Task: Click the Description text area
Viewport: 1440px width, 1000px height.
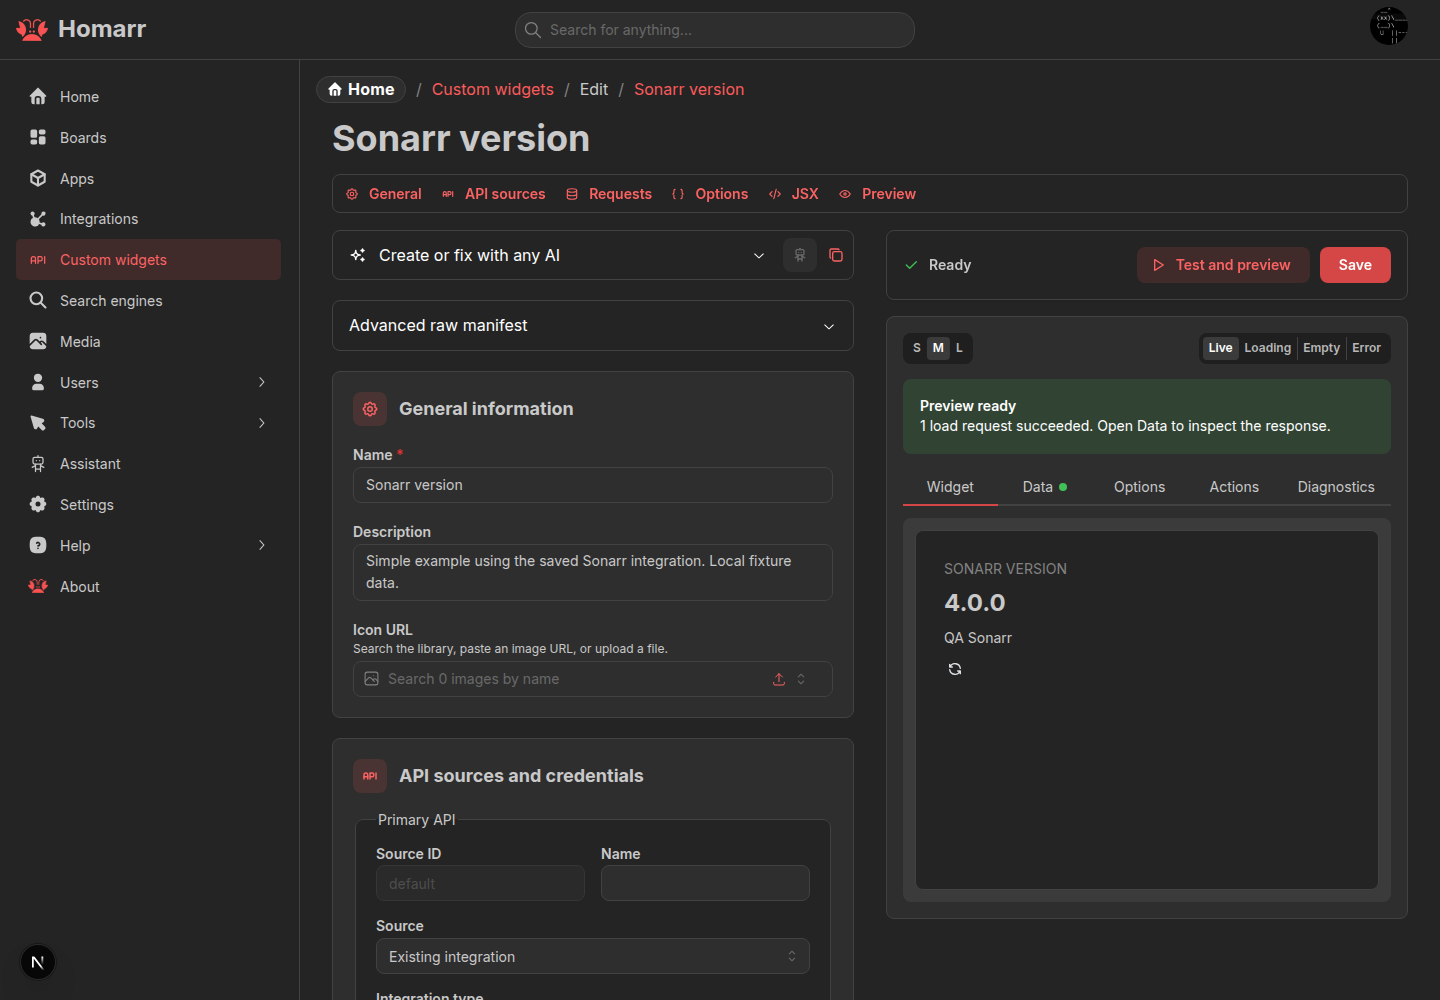Action: point(593,572)
